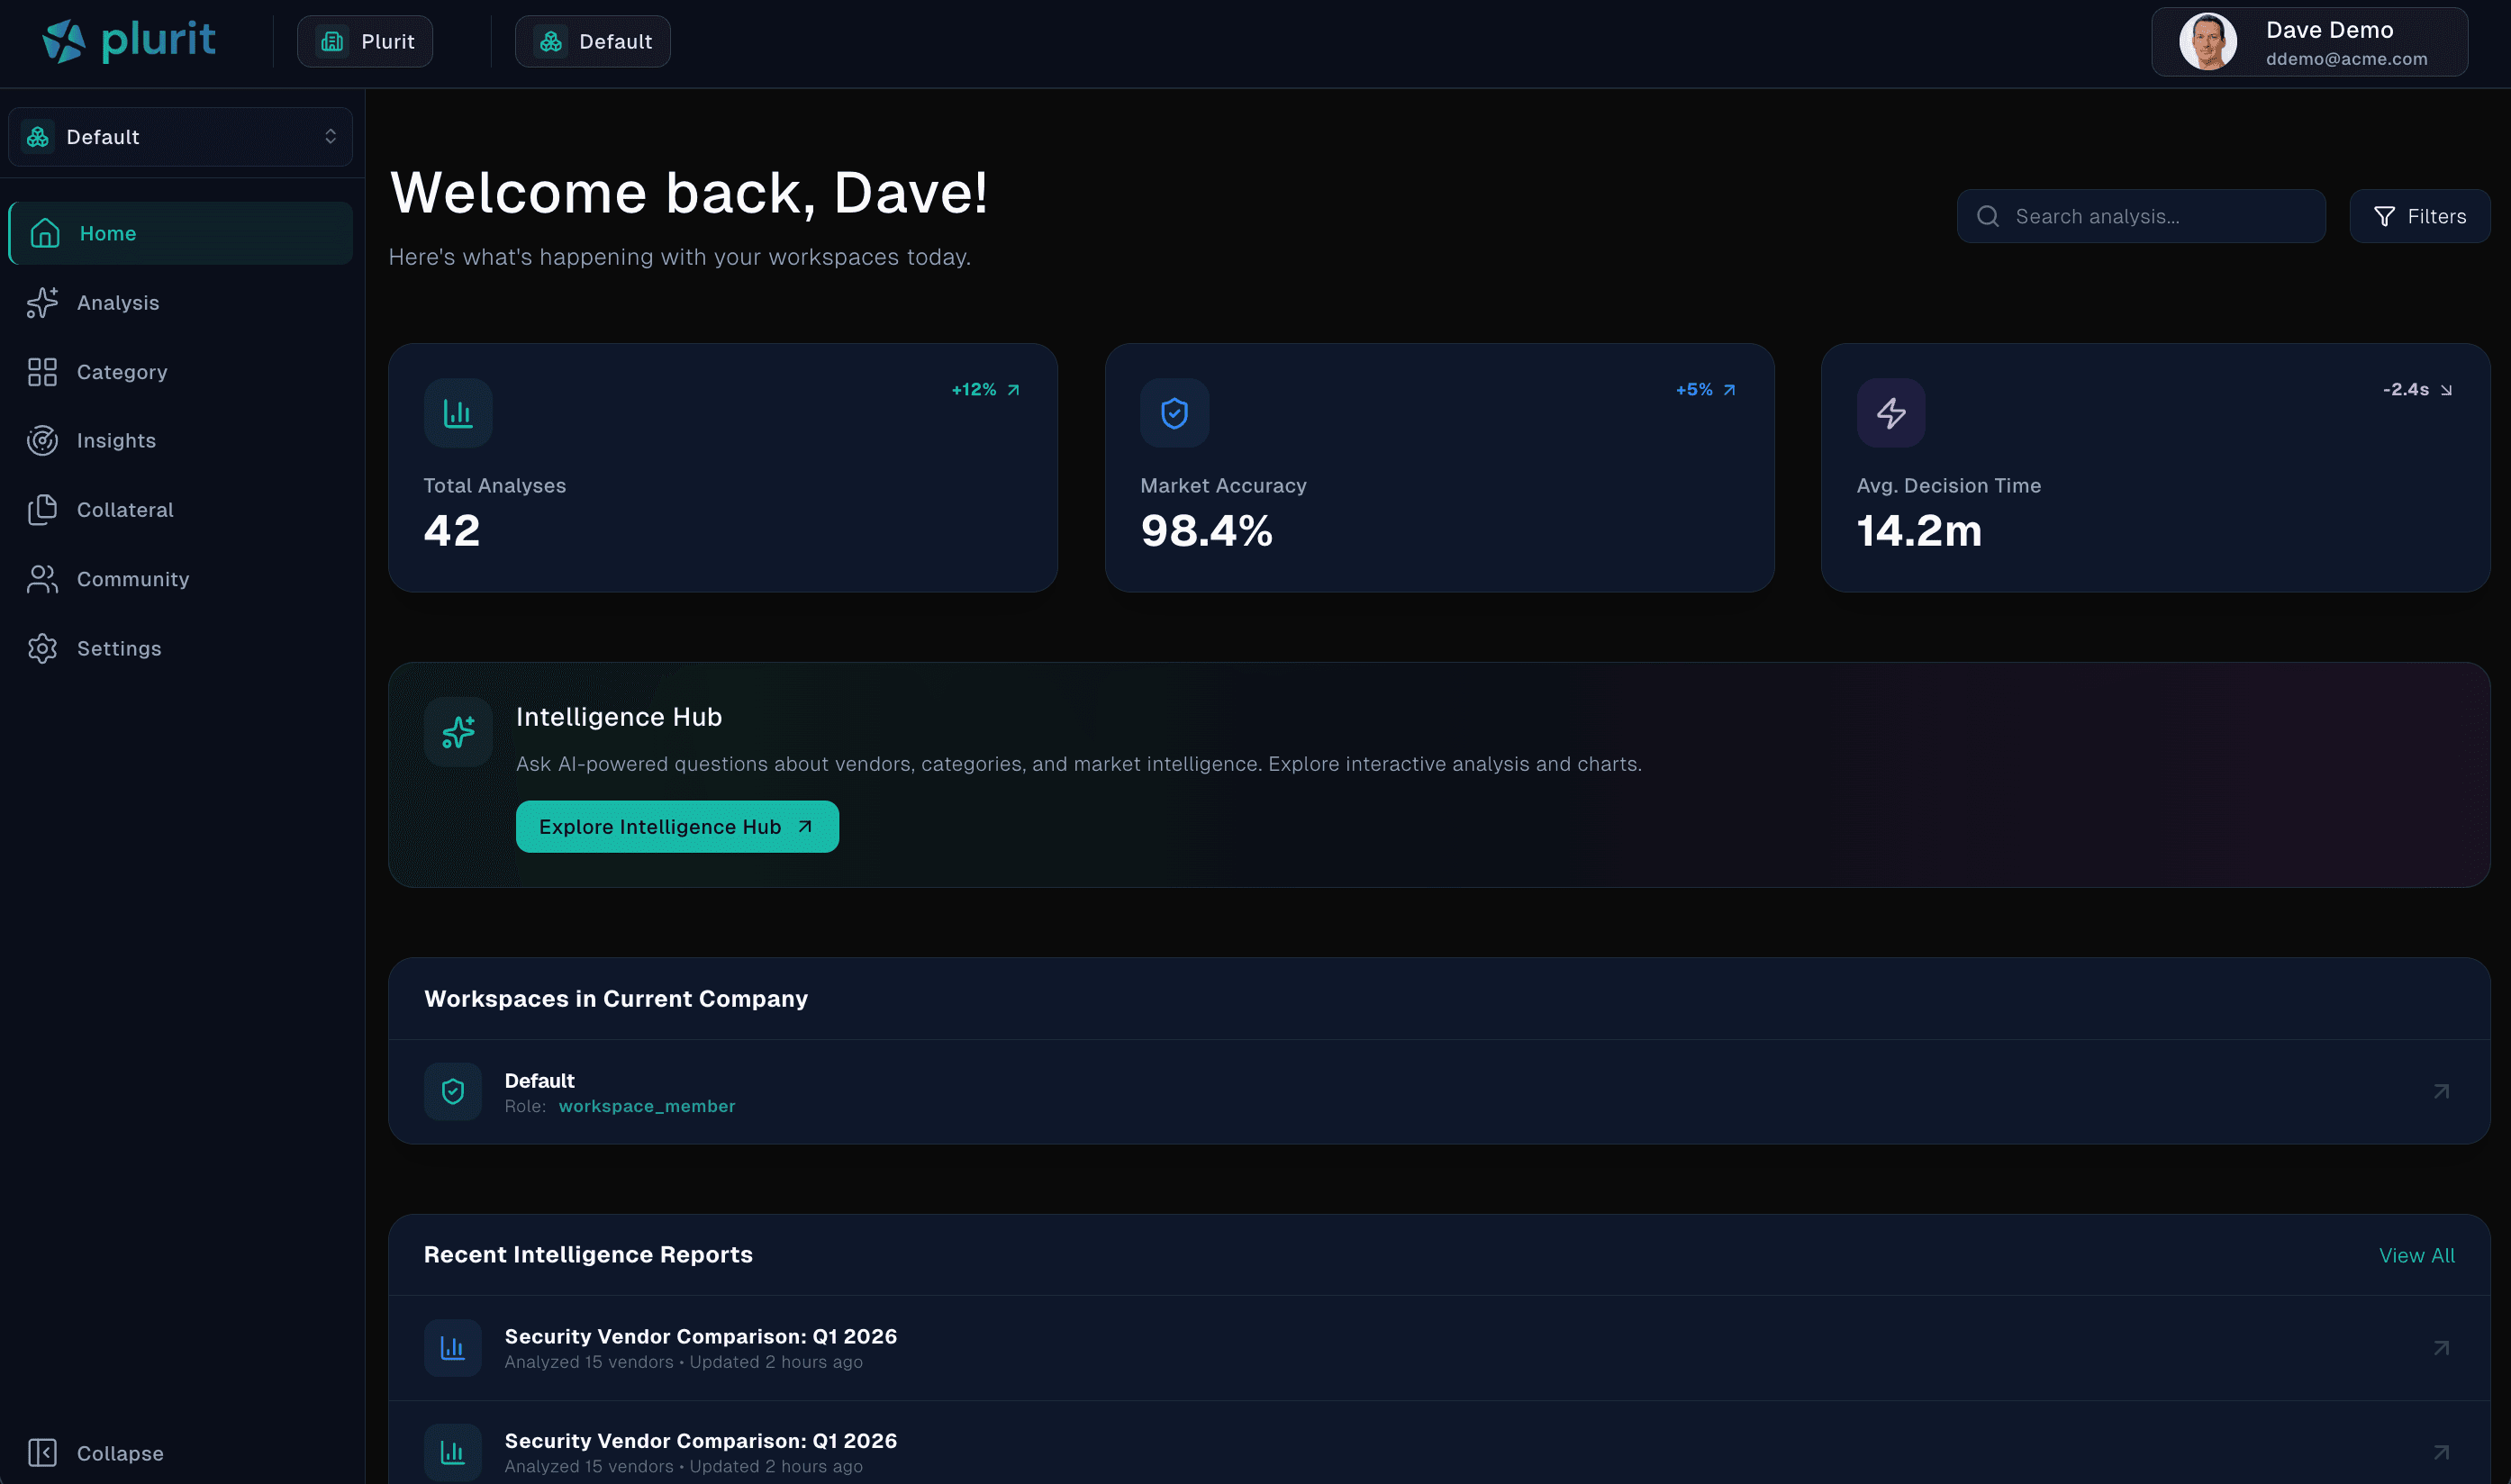Click inside the Search analysis field
The width and height of the screenshot is (2511, 1484).
(2139, 216)
